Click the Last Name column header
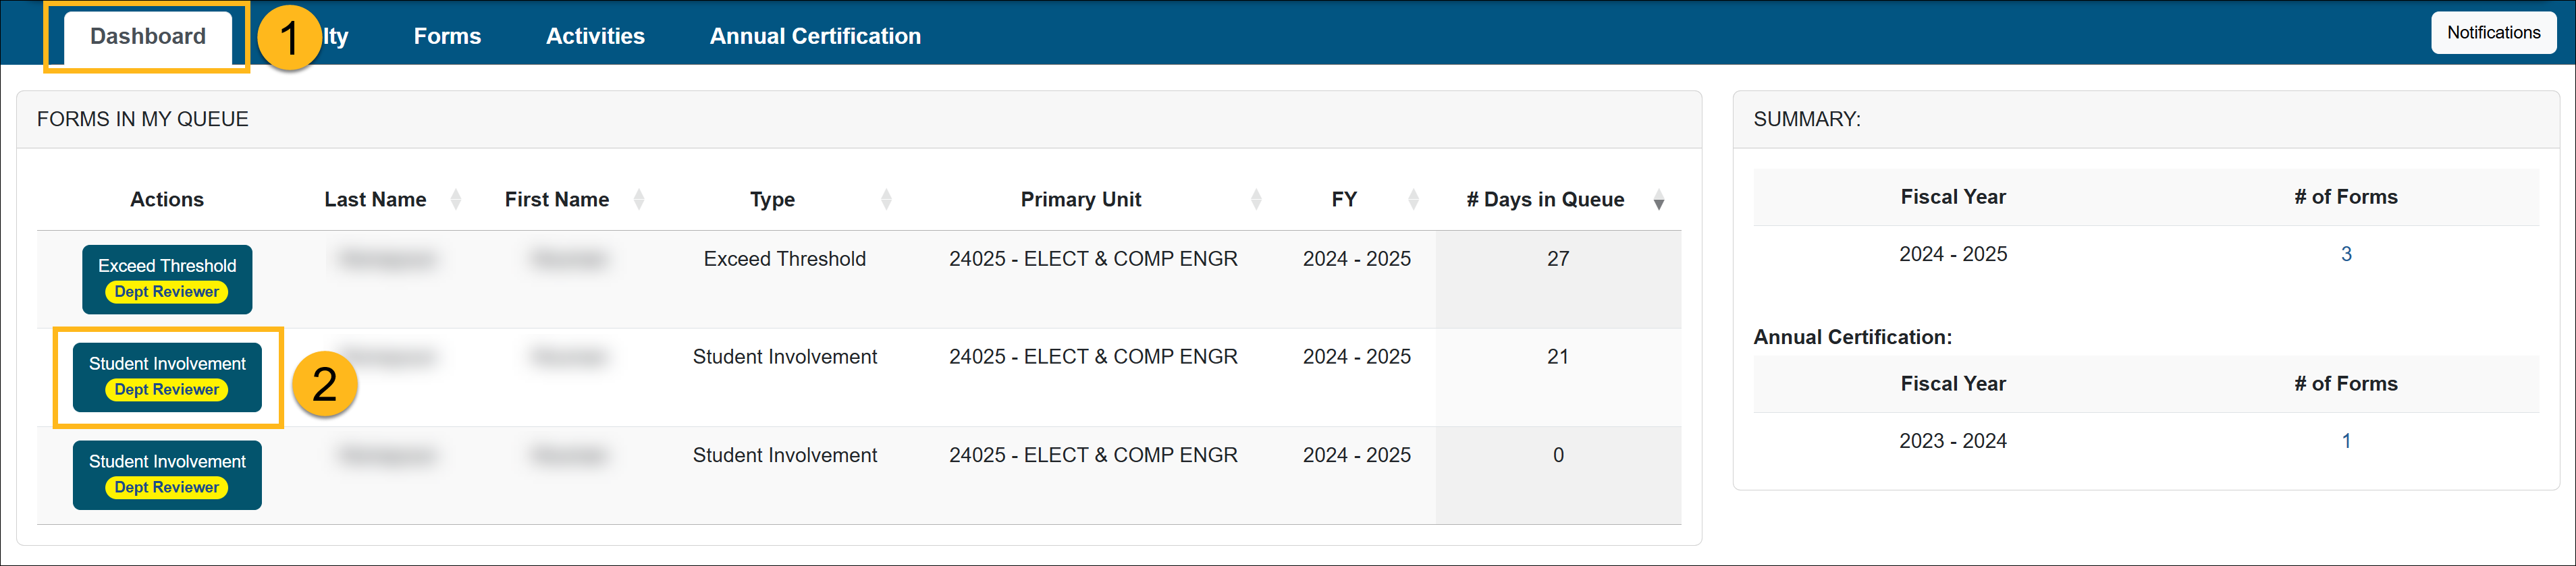 (x=375, y=200)
